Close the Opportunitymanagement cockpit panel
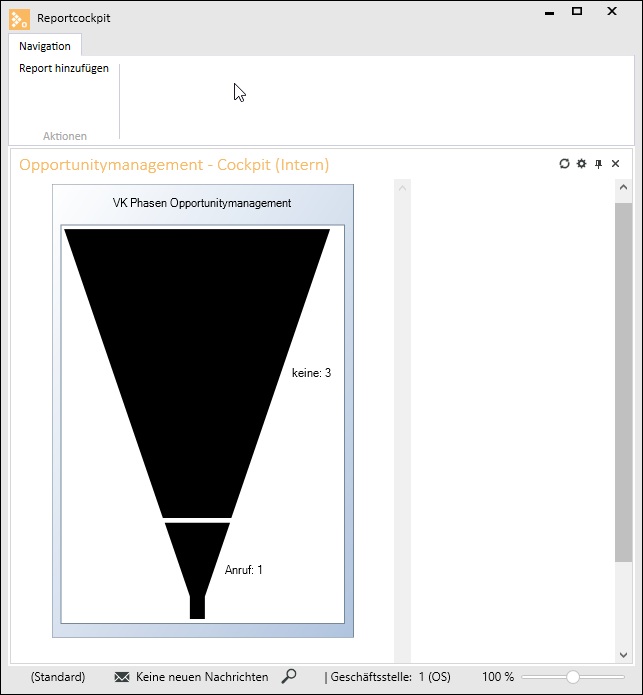Image resolution: width=643 pixels, height=695 pixels. pos(616,164)
